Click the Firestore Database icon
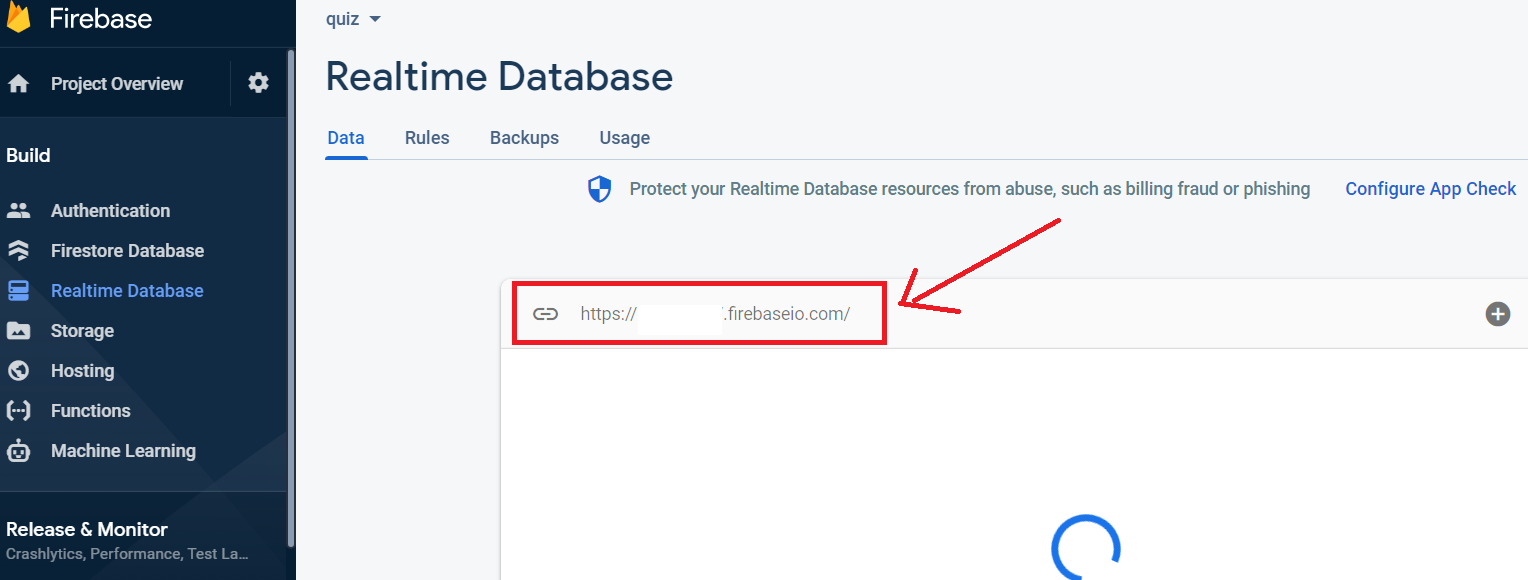 [18, 251]
